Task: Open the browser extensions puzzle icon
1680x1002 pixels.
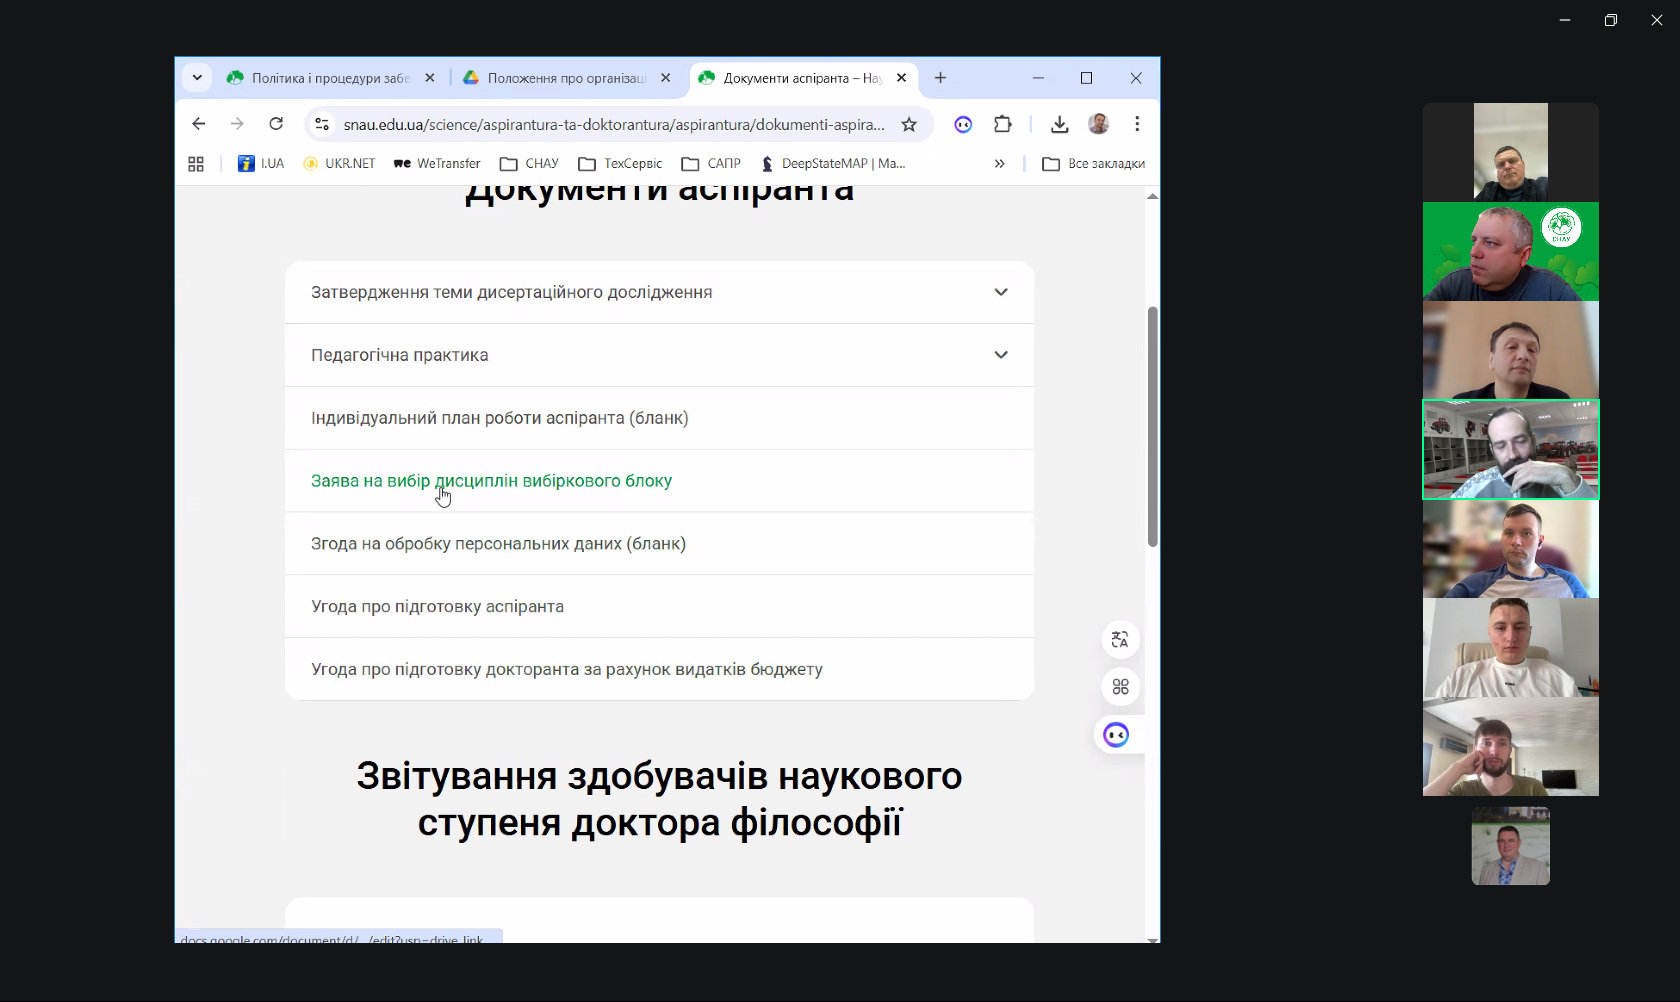Action: click(1002, 124)
